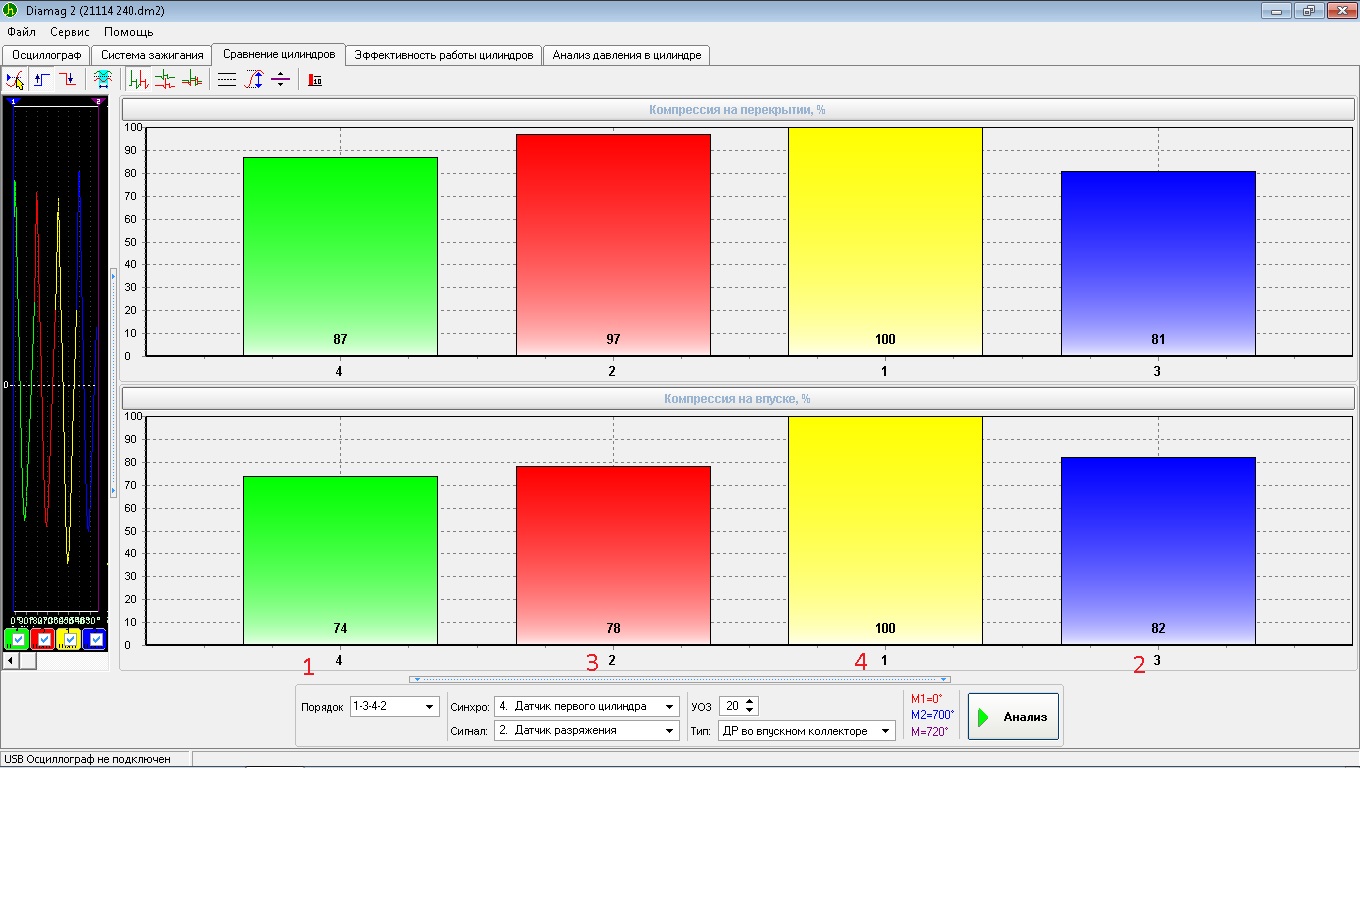Click the right splitter arrow above settings panel

(x=943, y=679)
